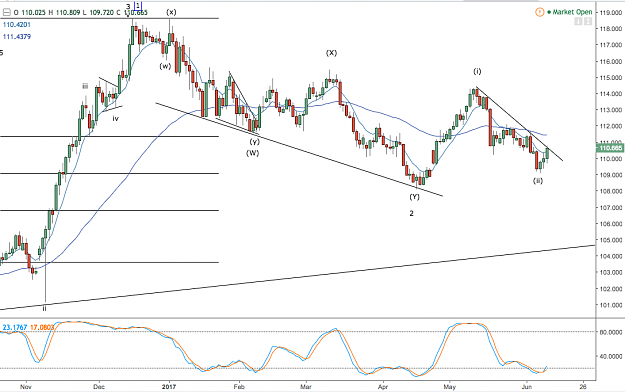The width and height of the screenshot is (625, 392).
Task: Click the open price value 110.025
Action: point(33,13)
